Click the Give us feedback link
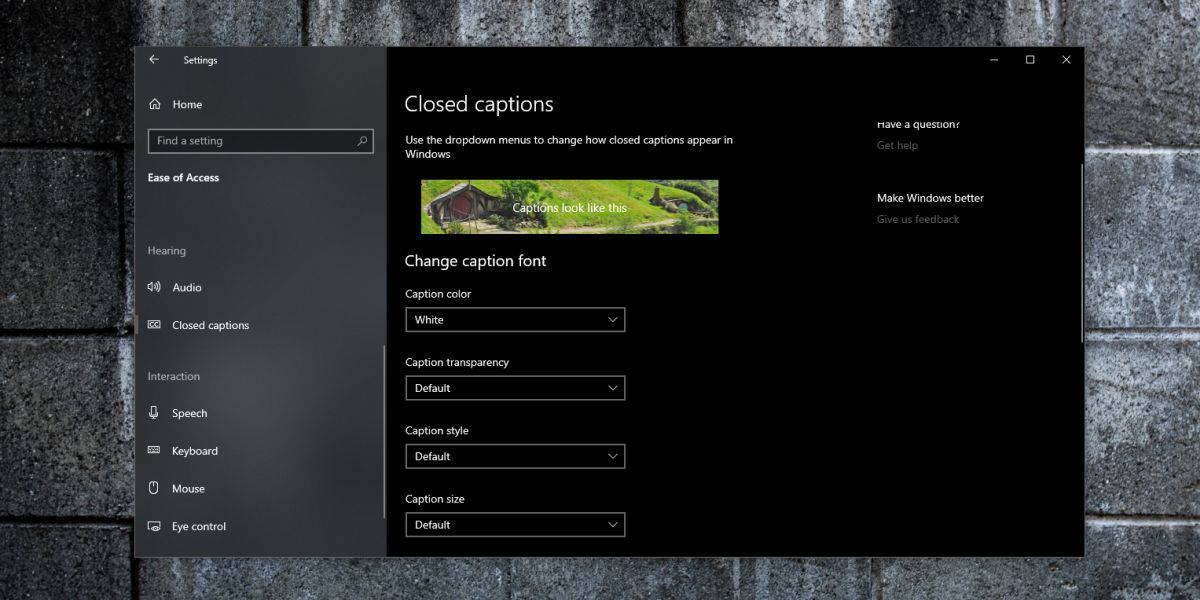This screenshot has width=1200, height=600. 917,219
